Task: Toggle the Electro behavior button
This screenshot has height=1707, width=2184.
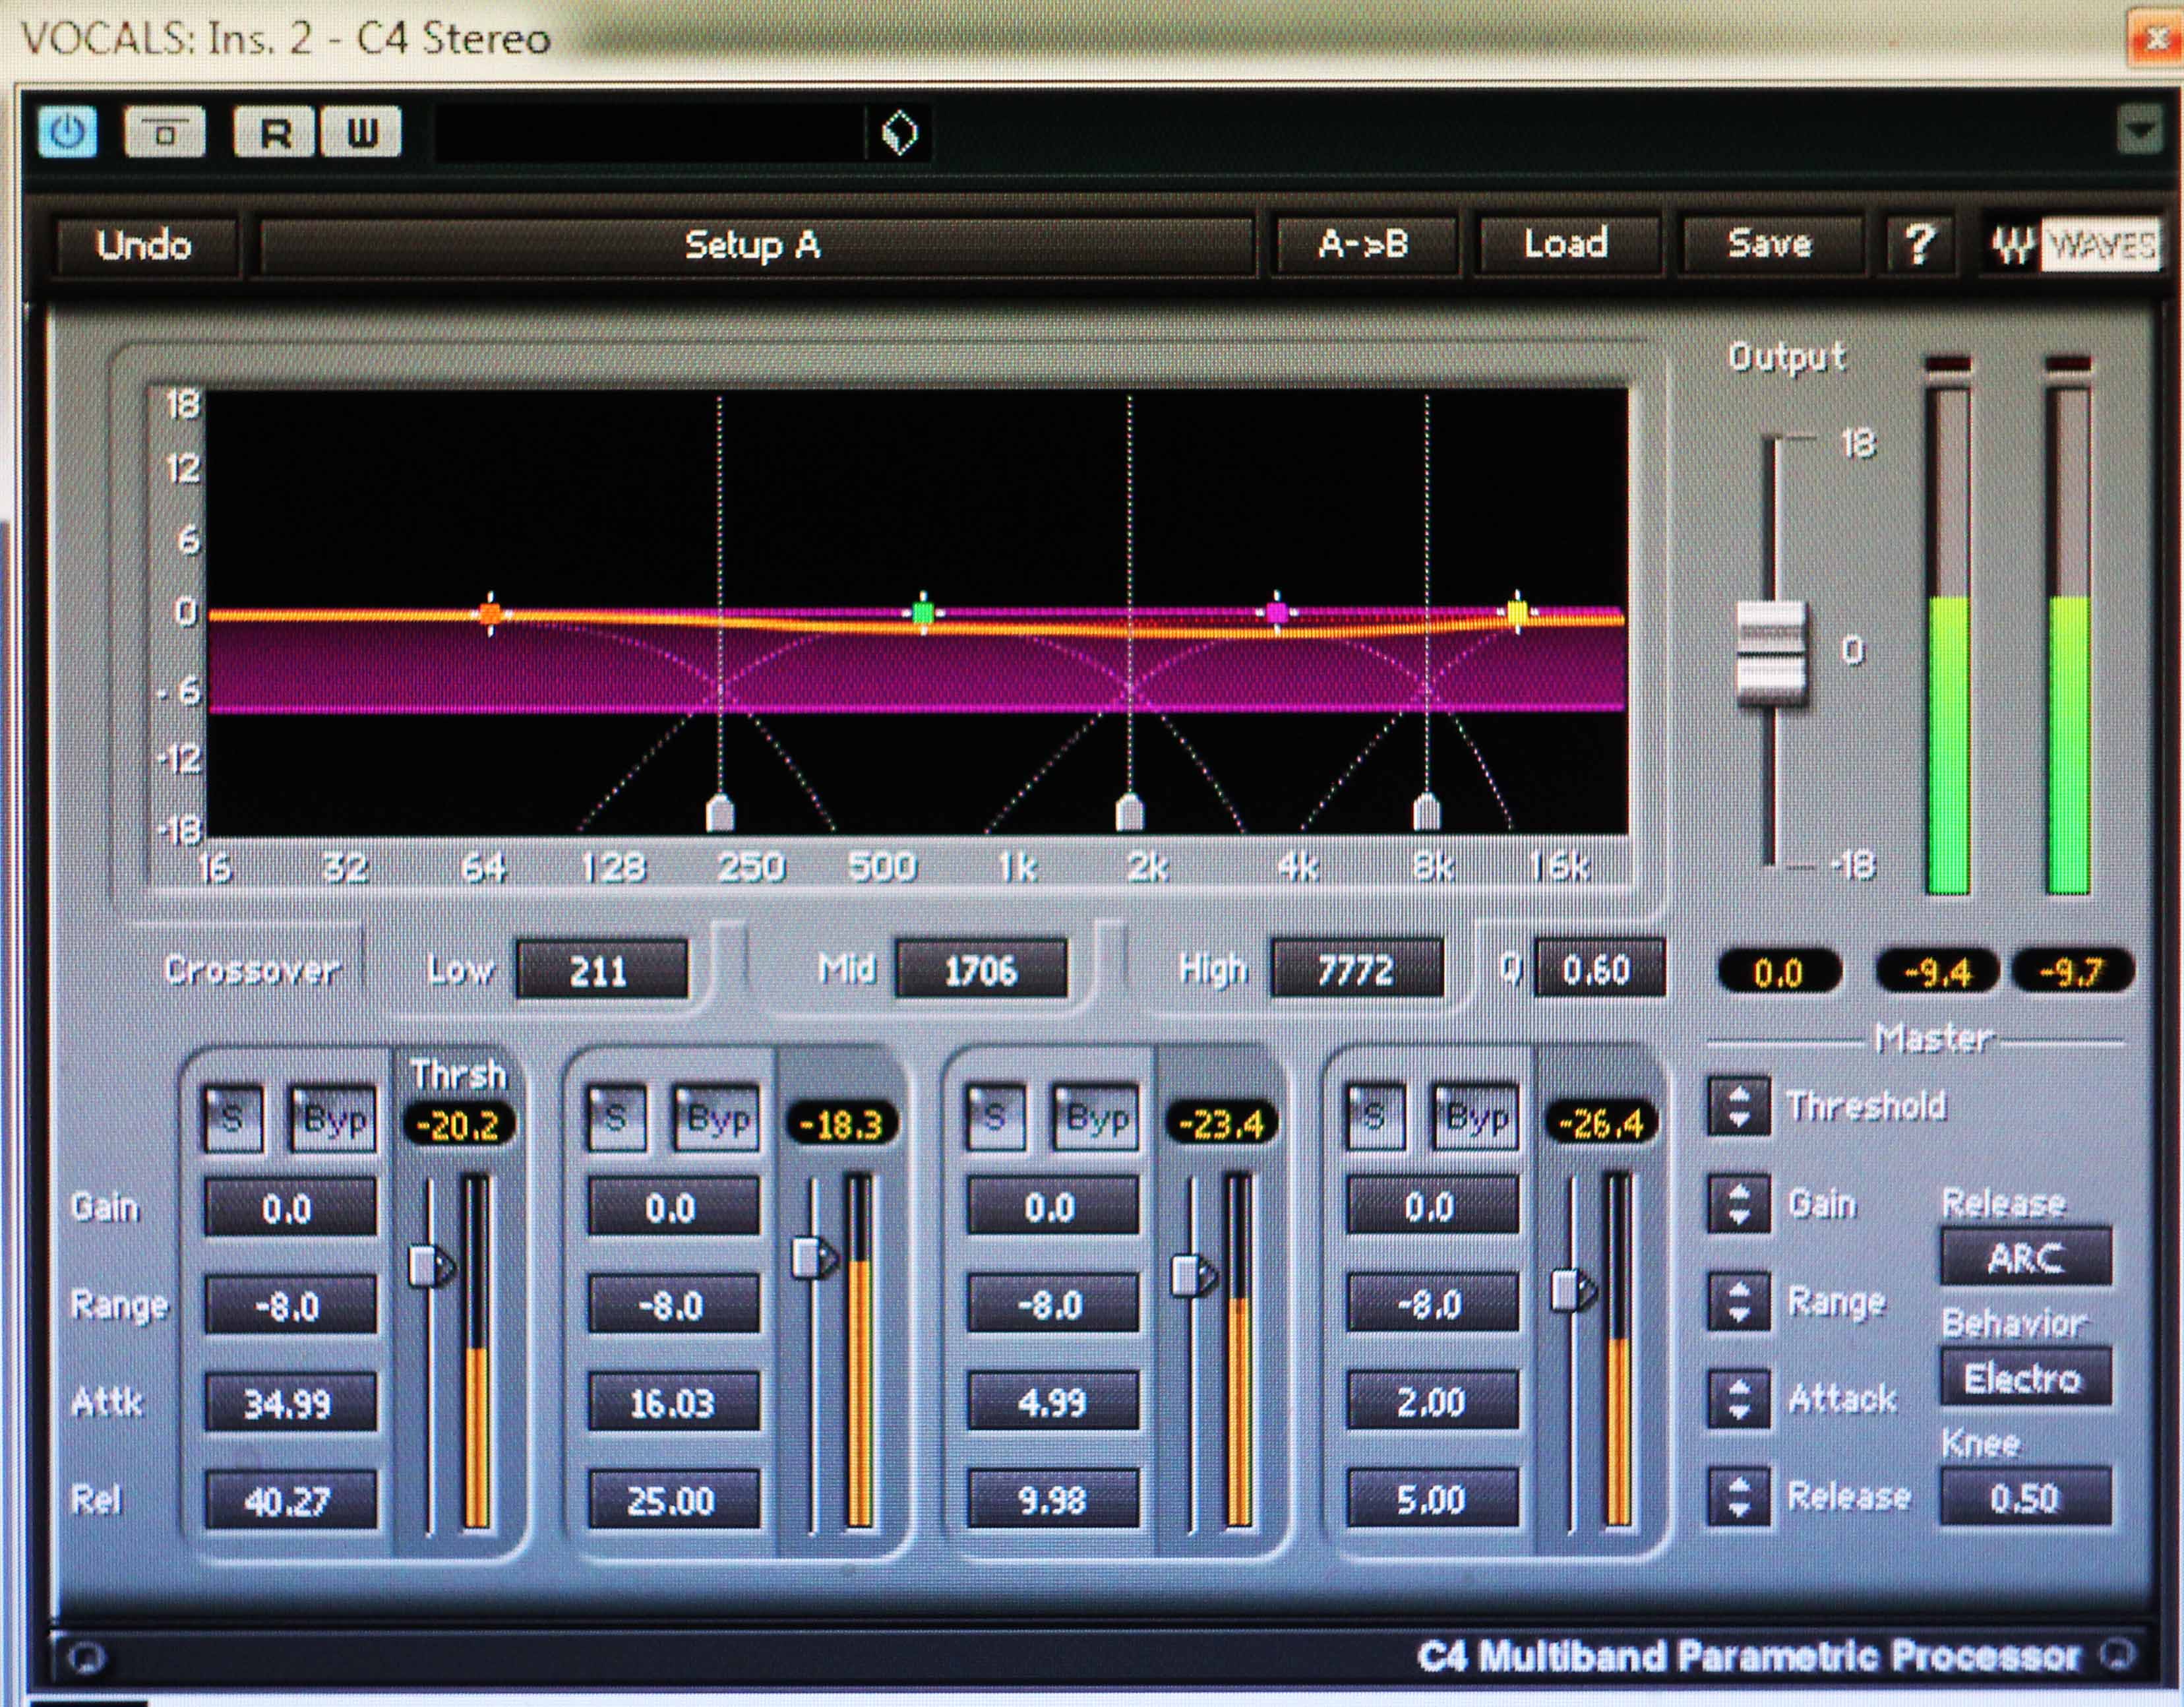Action: [x=2026, y=1377]
